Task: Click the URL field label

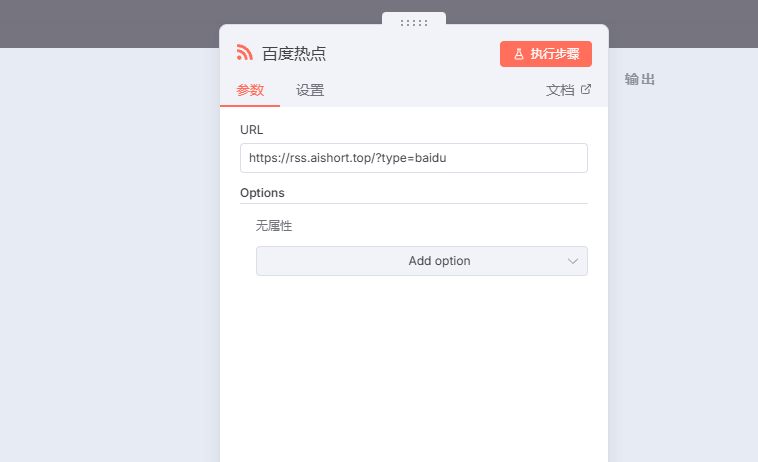Action: 251,130
